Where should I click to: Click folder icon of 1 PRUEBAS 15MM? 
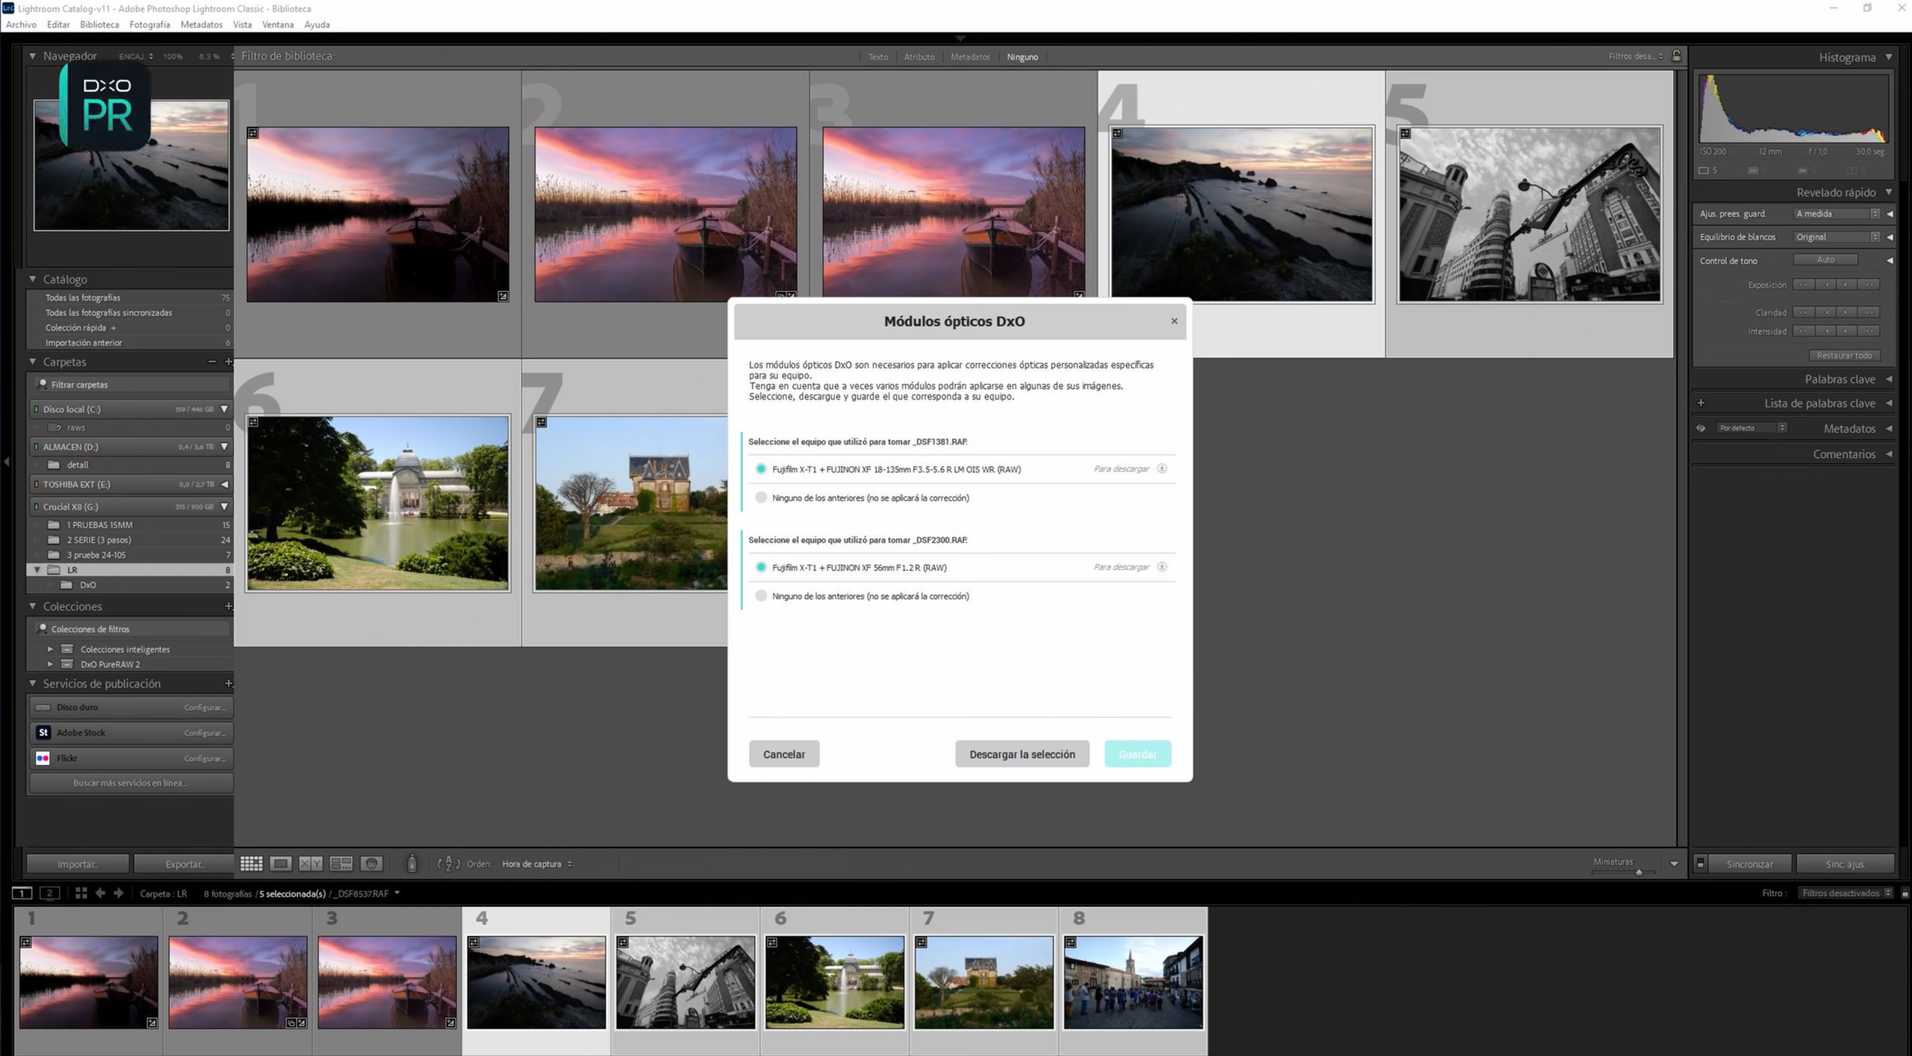[54, 525]
